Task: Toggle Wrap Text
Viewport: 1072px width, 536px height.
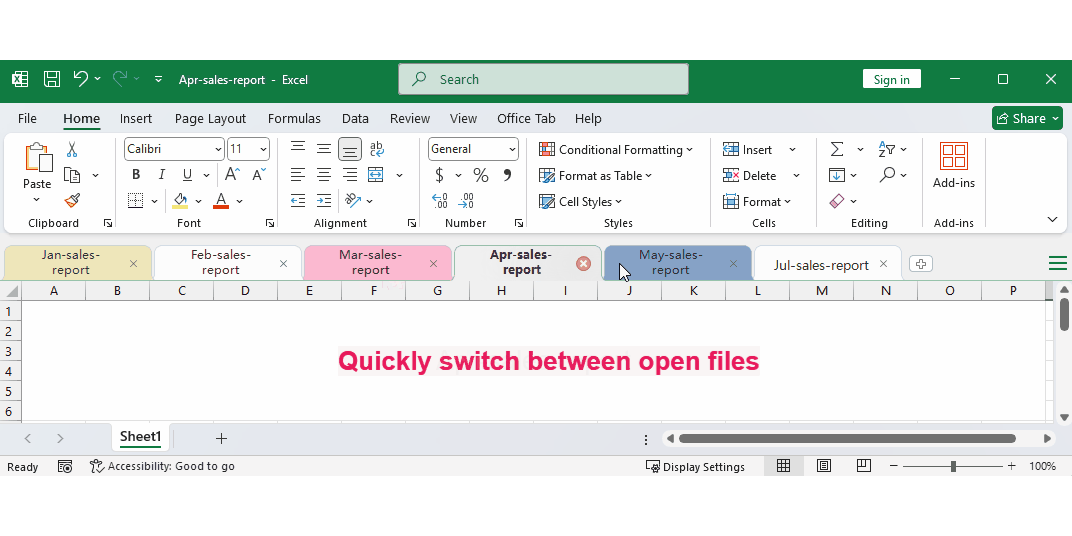Action: (x=376, y=148)
